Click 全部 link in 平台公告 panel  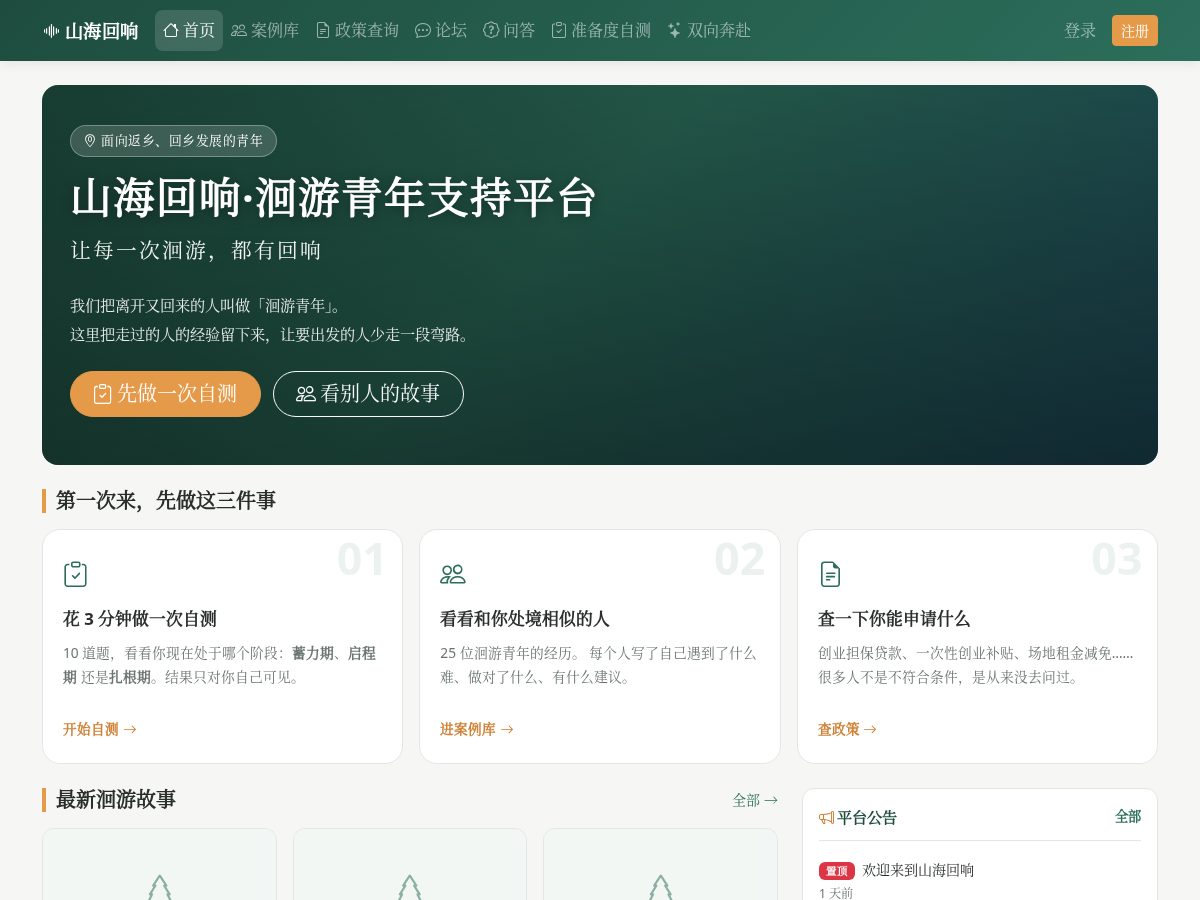[x=1128, y=816]
